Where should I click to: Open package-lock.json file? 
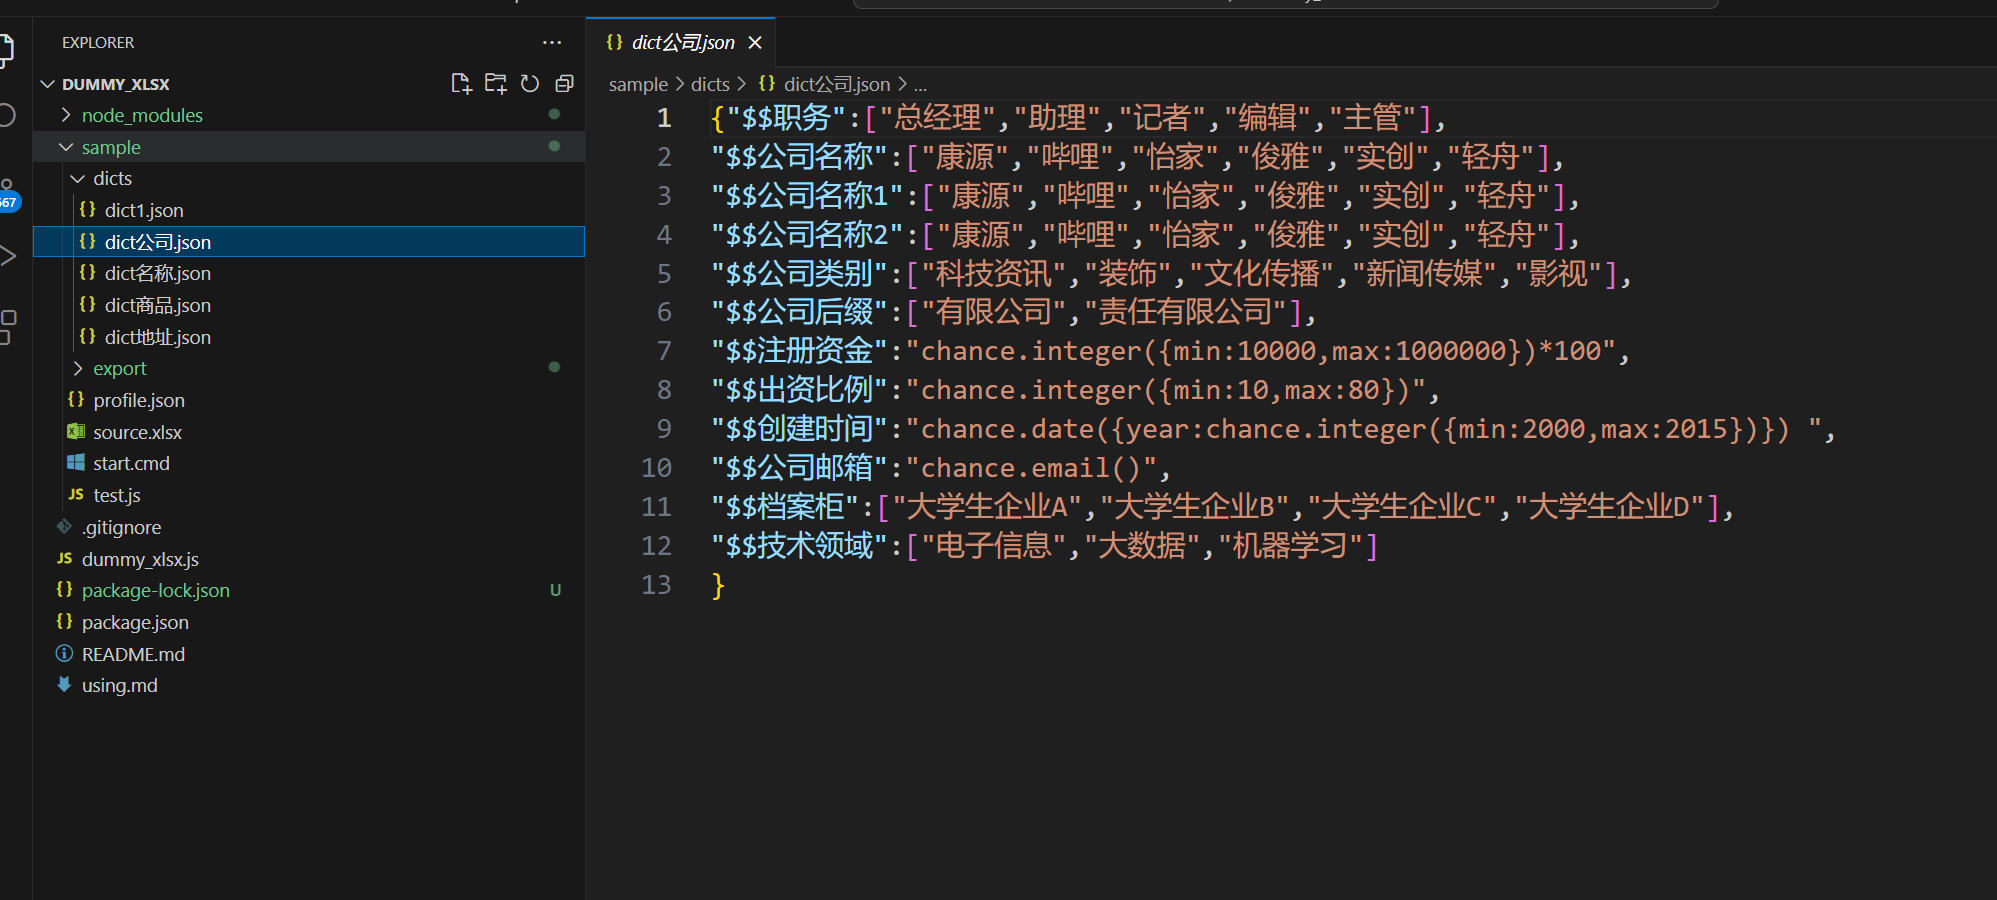click(x=309, y=590)
